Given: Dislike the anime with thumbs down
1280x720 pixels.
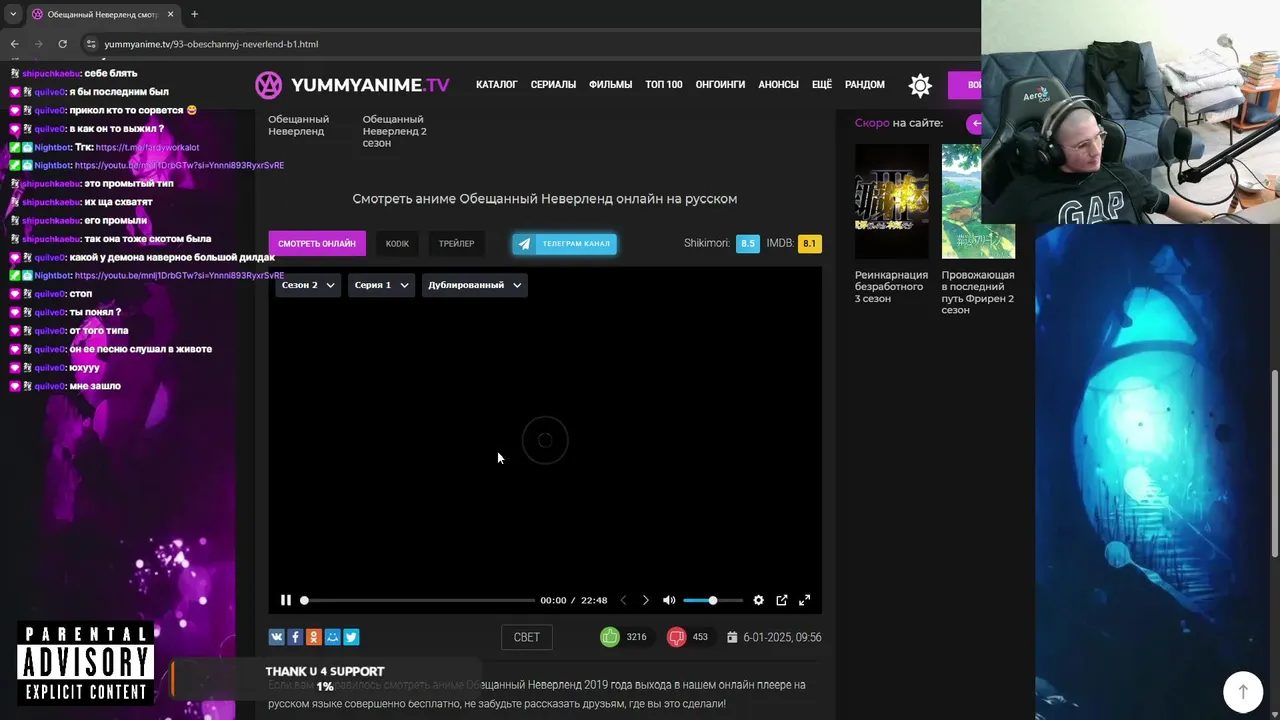Looking at the screenshot, I should click(x=677, y=637).
